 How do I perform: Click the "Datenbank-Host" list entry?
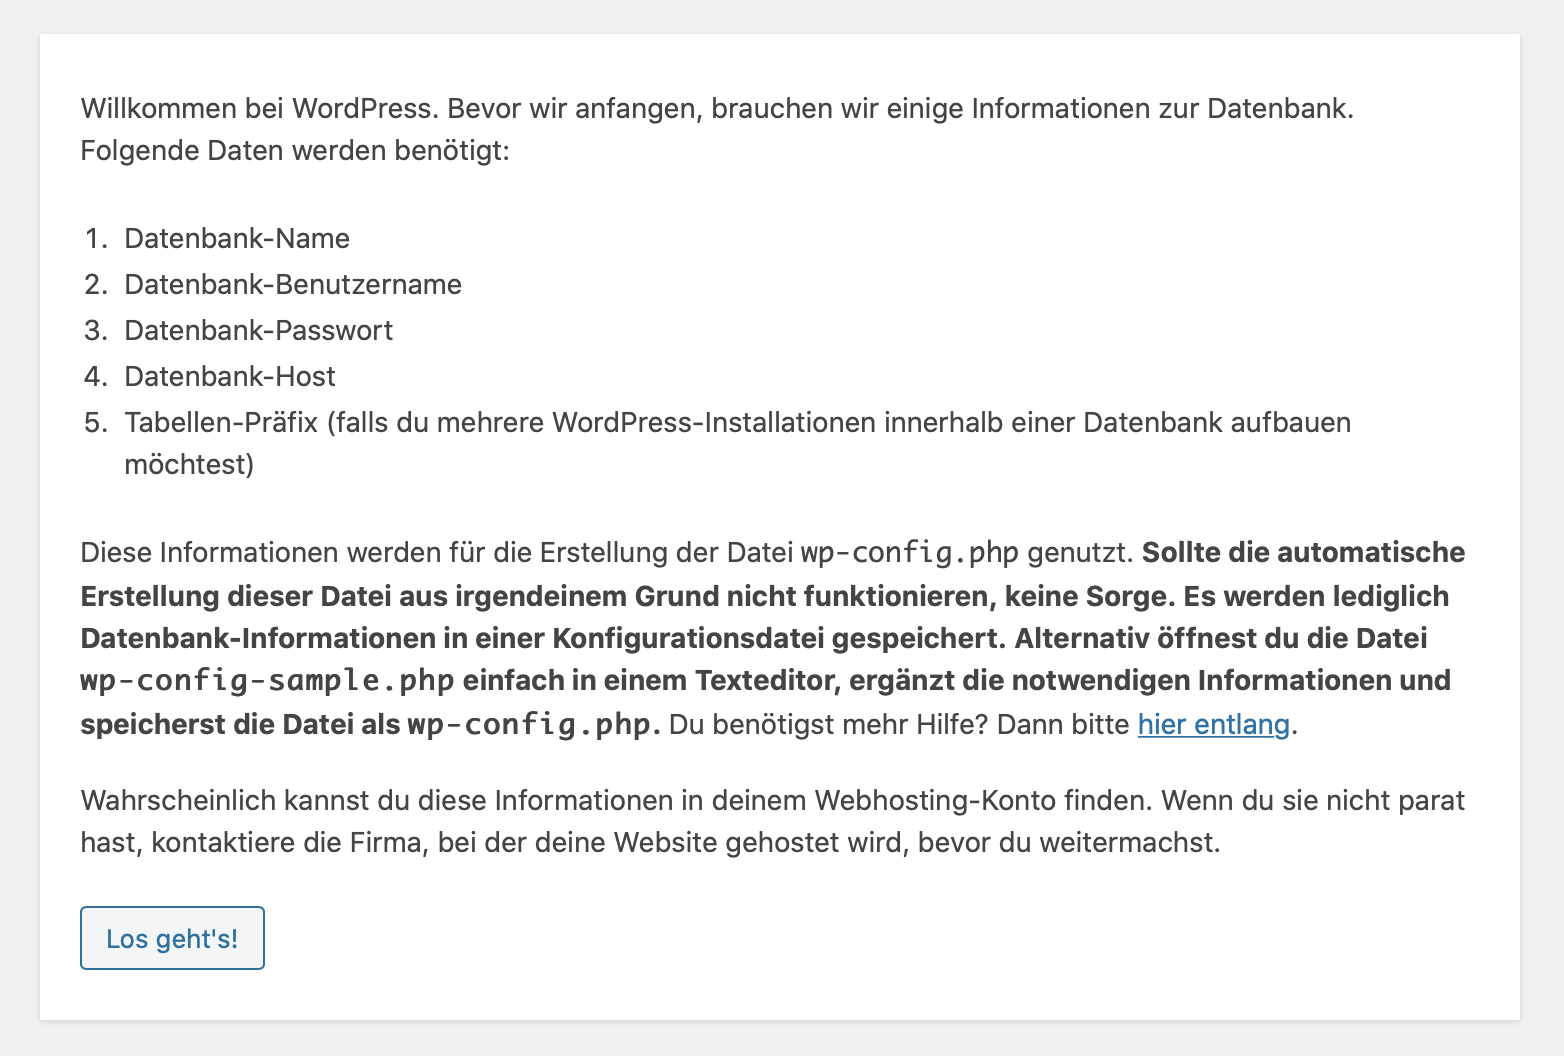(x=230, y=376)
